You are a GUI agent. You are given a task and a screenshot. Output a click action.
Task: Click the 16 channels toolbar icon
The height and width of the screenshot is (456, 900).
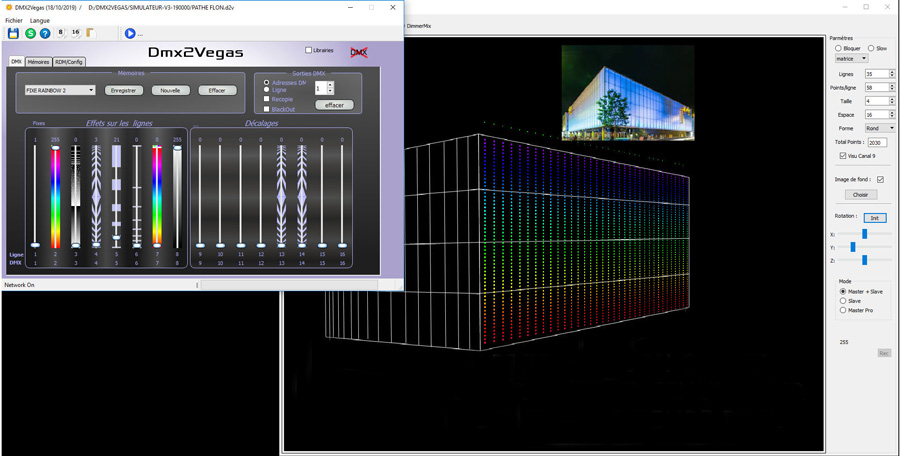[76, 33]
